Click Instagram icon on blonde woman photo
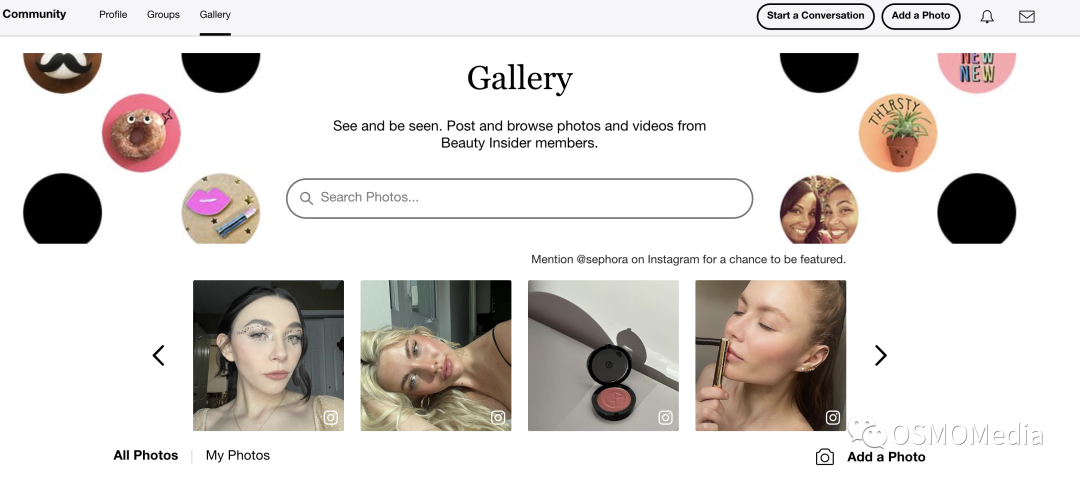 pyautogui.click(x=498, y=417)
